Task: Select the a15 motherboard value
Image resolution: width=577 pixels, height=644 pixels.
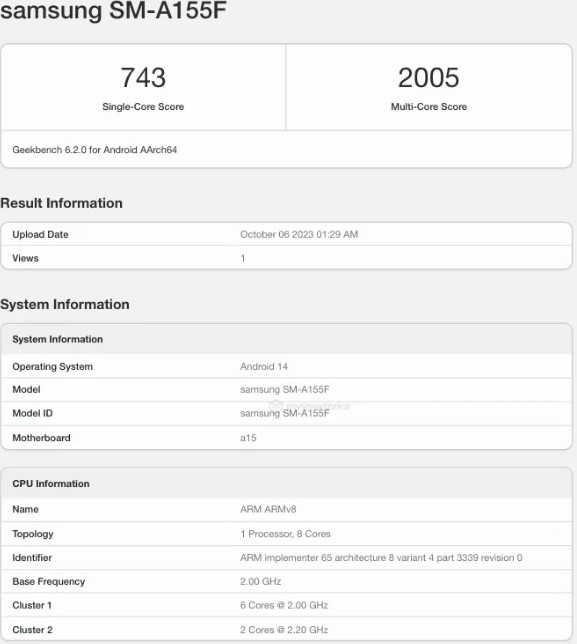Action: pos(248,438)
